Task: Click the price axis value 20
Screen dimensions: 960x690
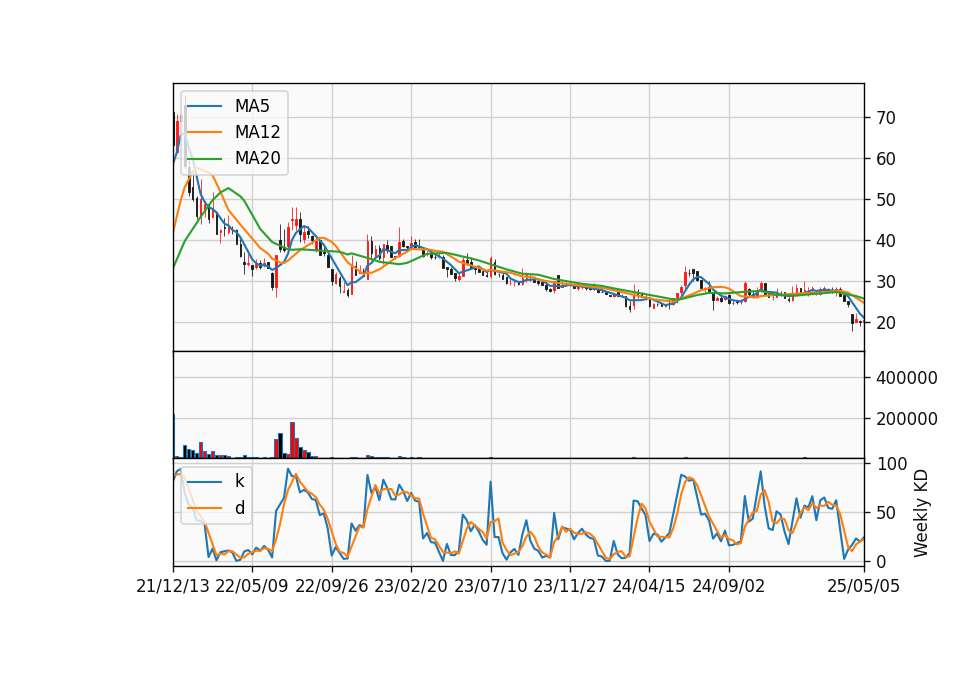Action: point(885,323)
